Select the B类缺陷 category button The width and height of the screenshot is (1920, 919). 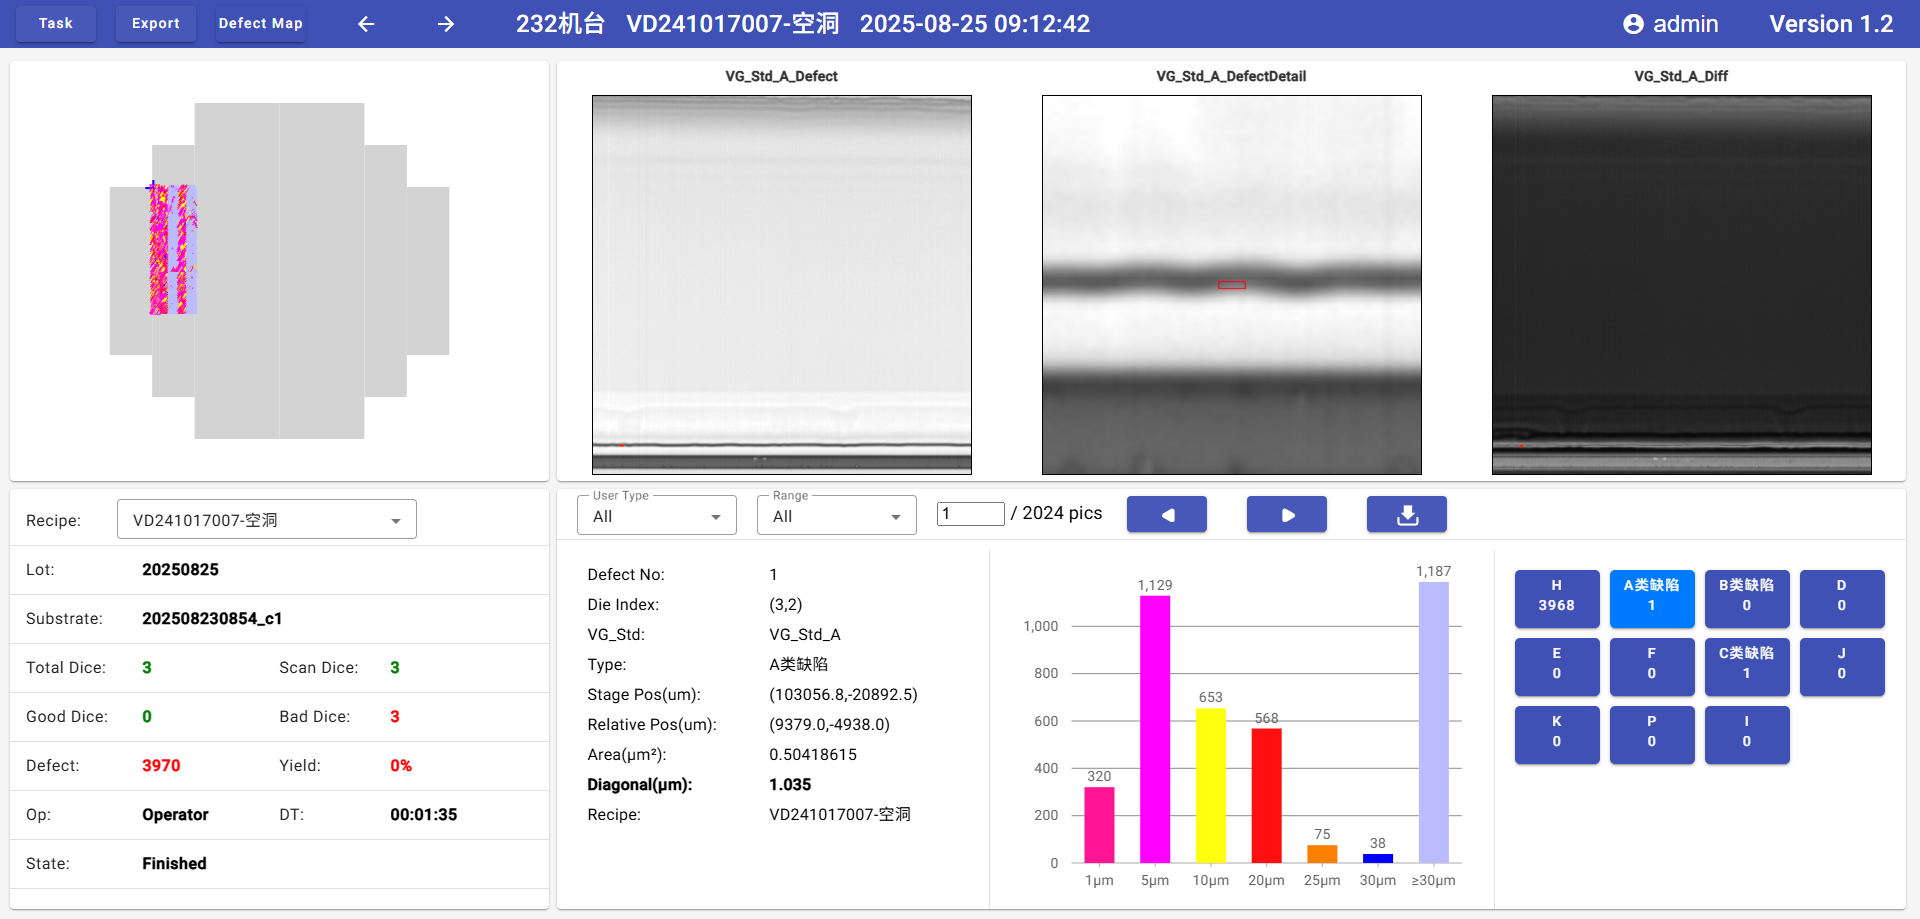1746,596
